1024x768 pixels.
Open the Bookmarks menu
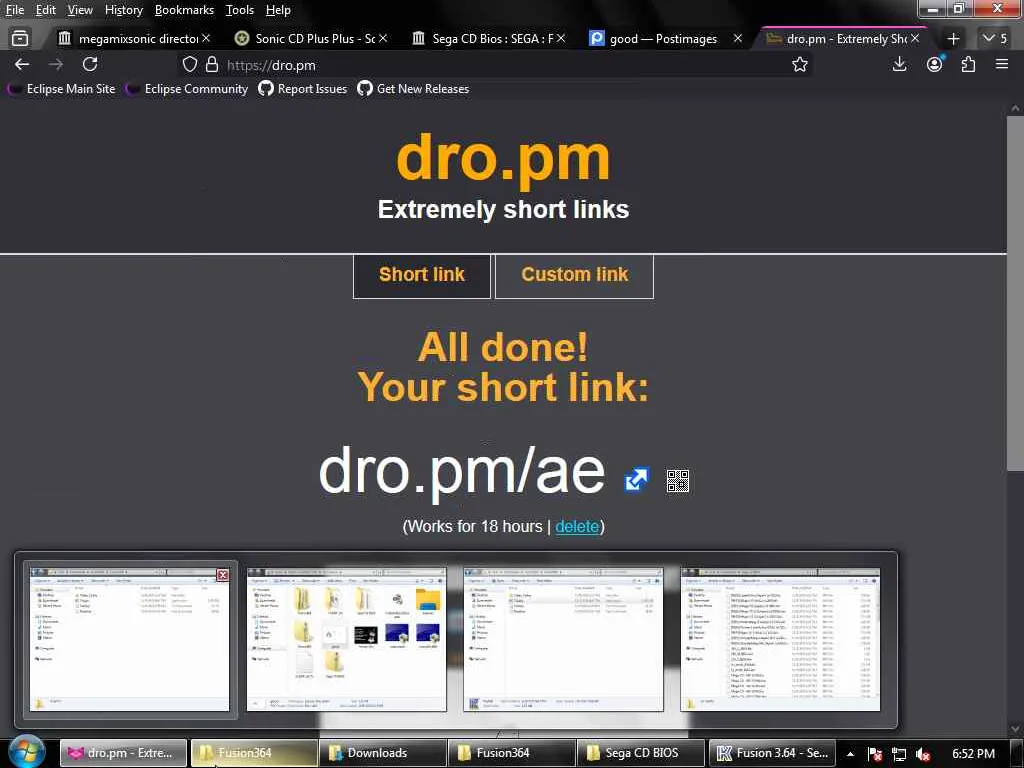184,10
